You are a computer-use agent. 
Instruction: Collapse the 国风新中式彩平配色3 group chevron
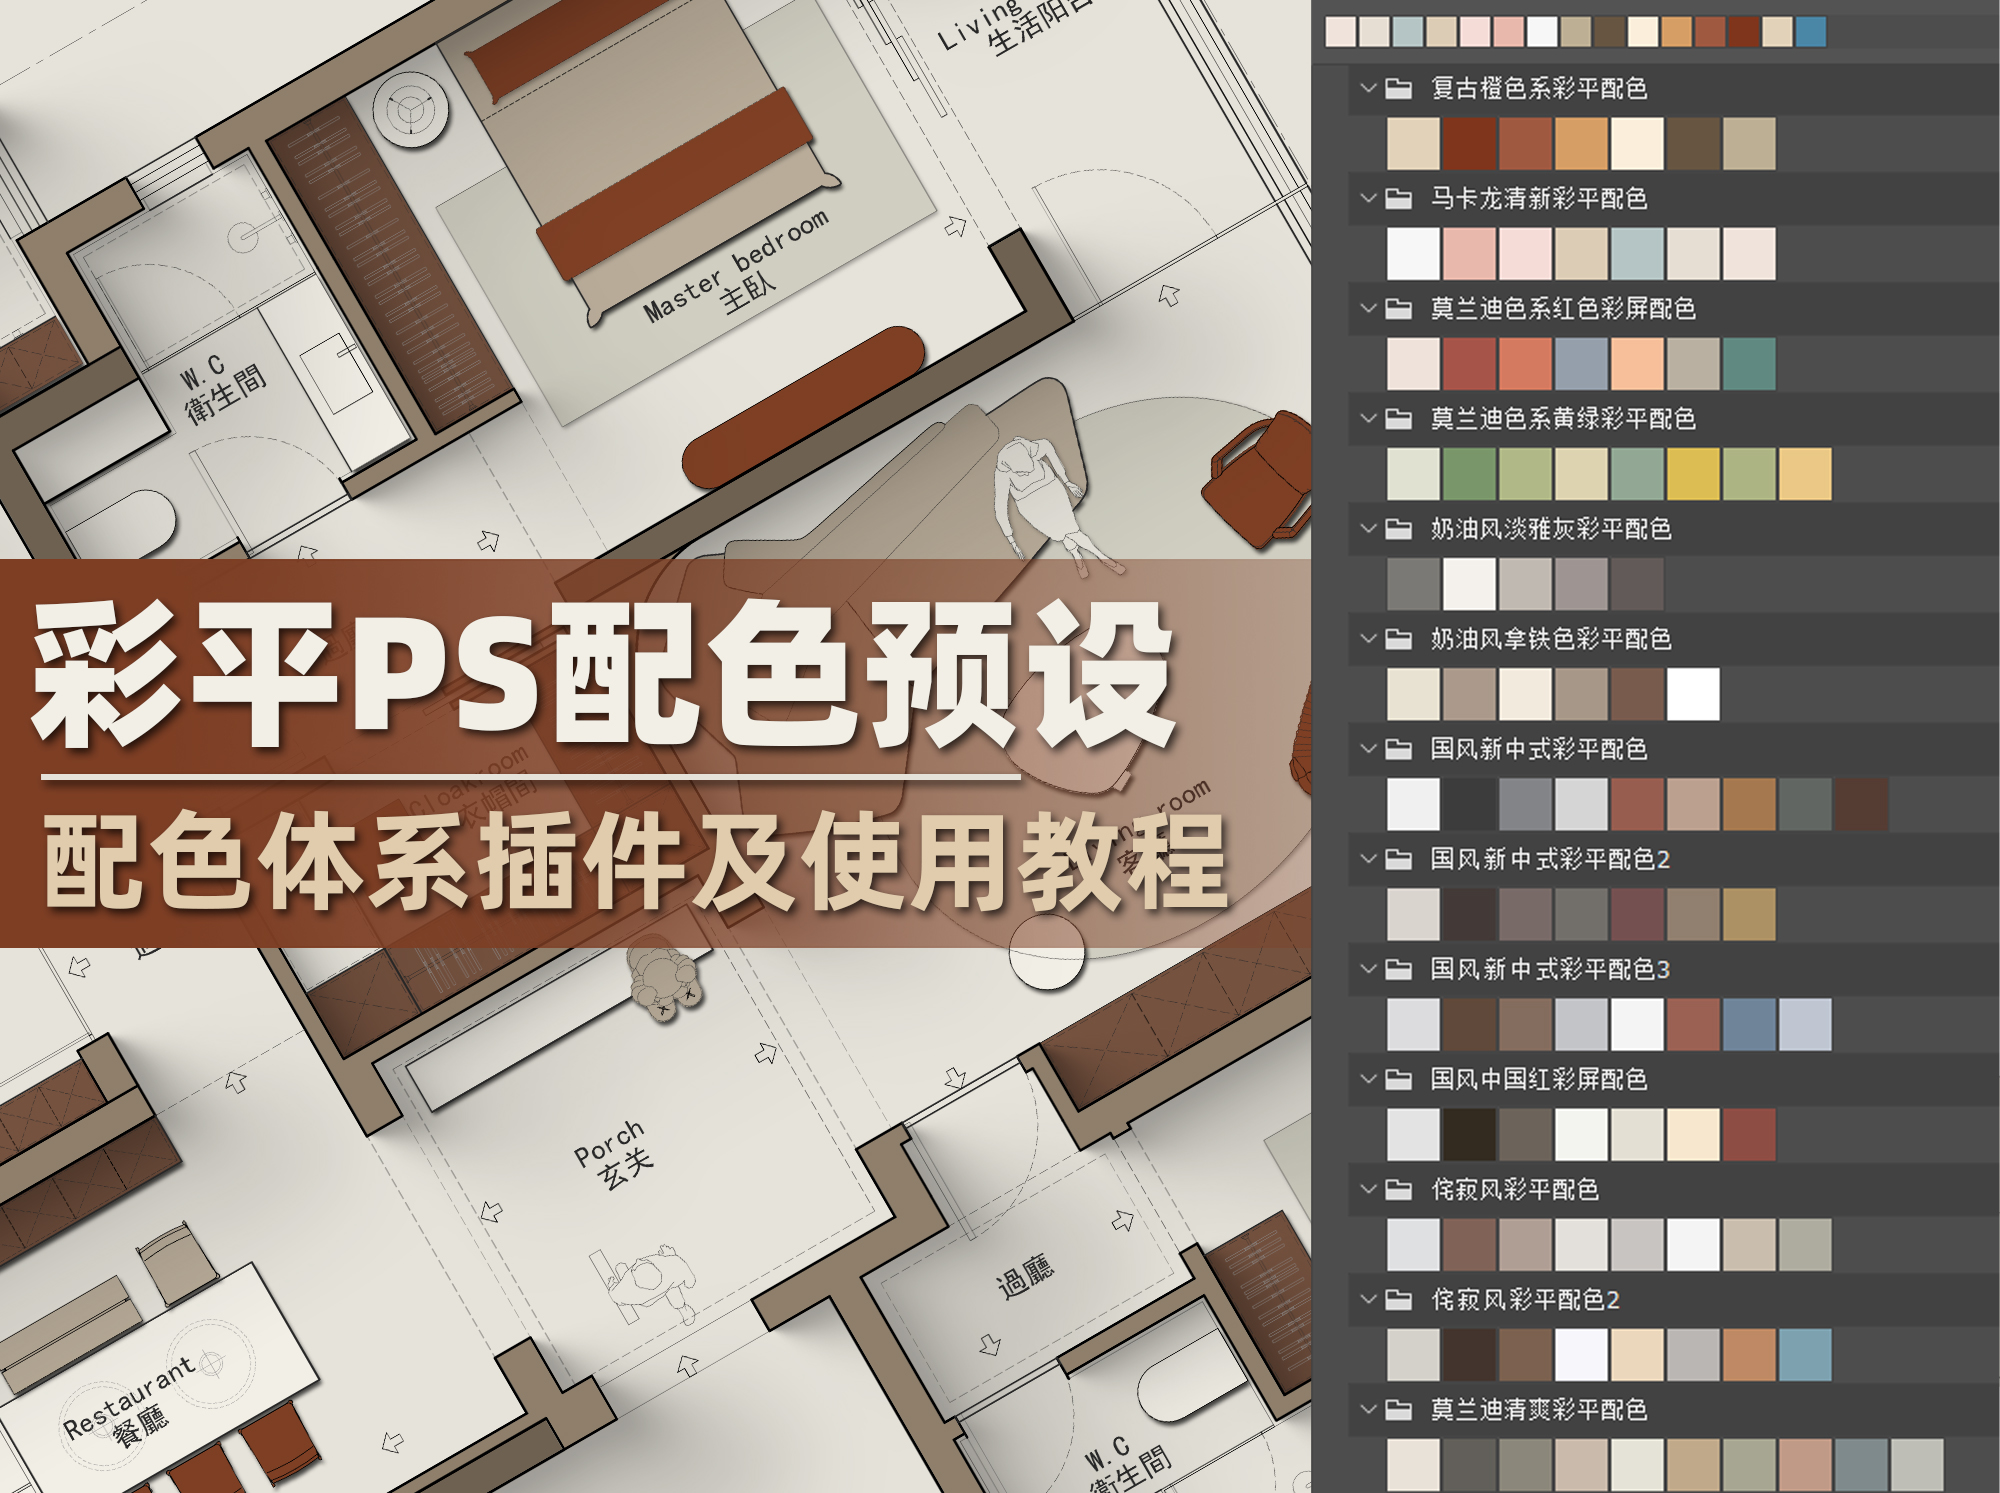pos(1368,968)
